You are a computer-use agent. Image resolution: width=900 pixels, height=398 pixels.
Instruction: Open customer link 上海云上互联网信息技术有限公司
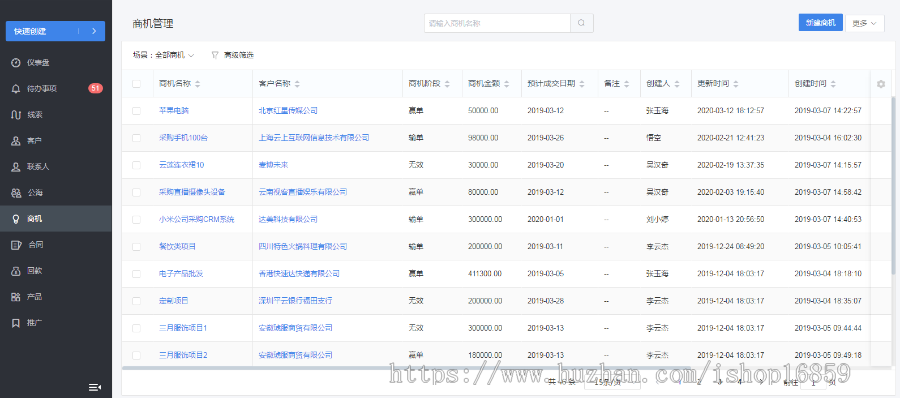coord(314,138)
